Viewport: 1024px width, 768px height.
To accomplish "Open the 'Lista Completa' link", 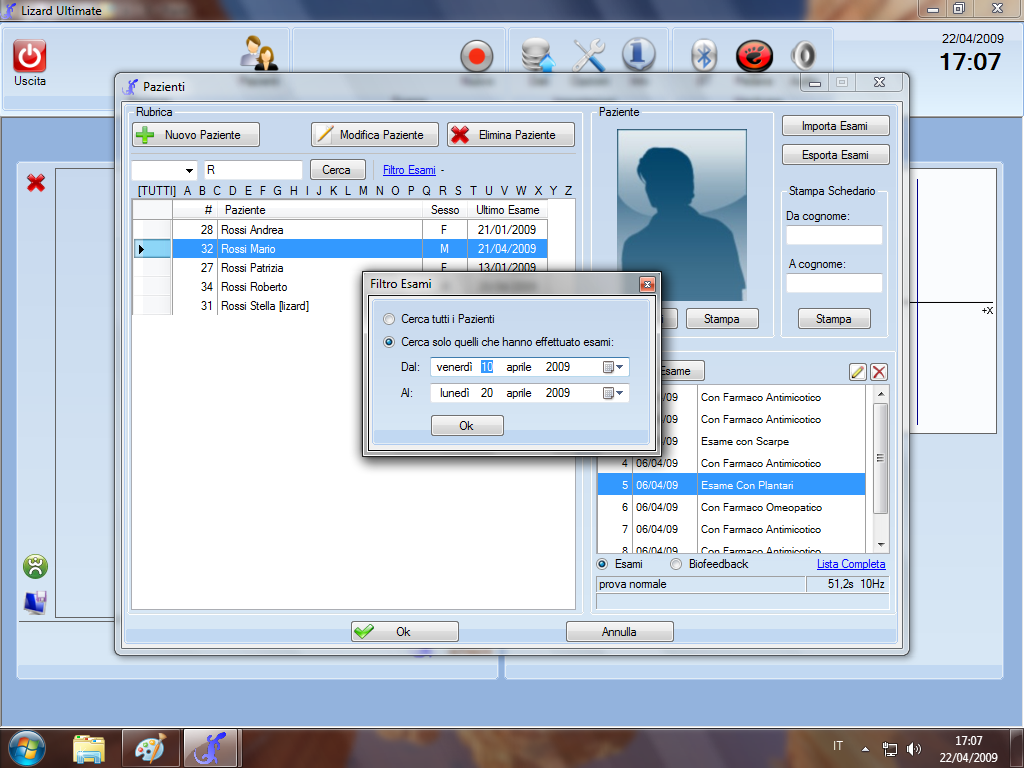I will (x=850, y=564).
